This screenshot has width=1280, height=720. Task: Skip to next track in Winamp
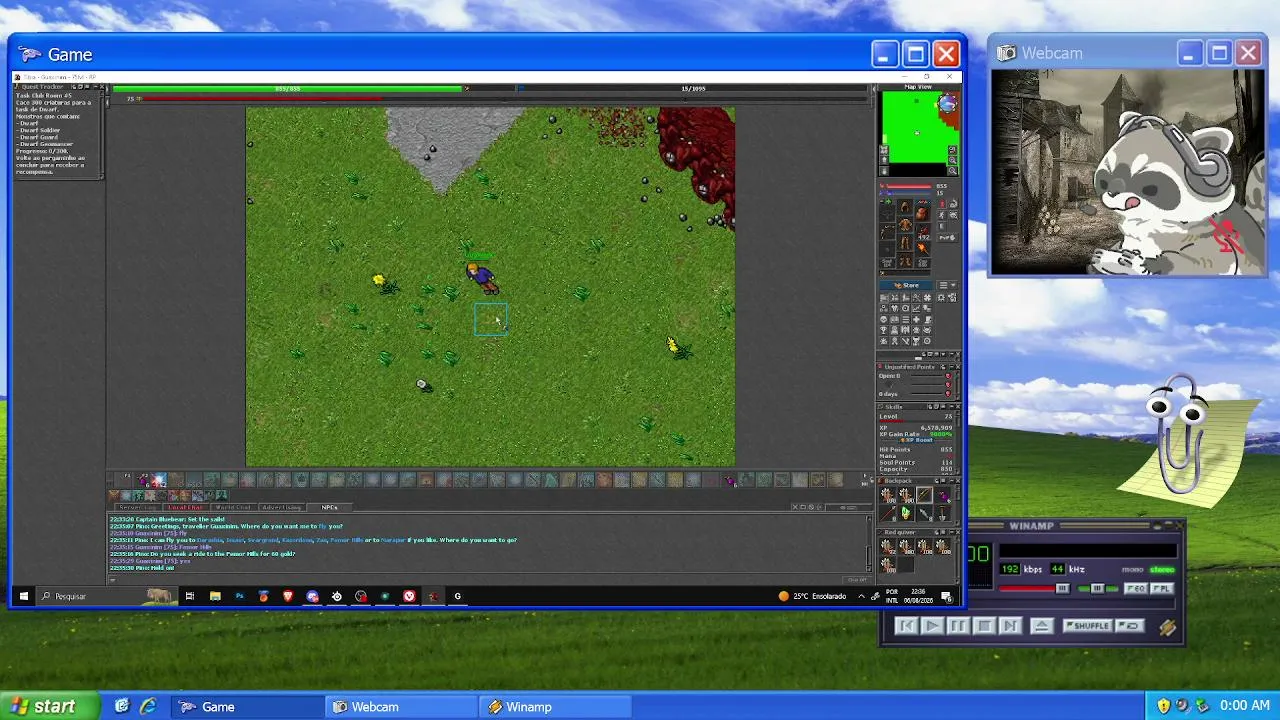click(1010, 626)
